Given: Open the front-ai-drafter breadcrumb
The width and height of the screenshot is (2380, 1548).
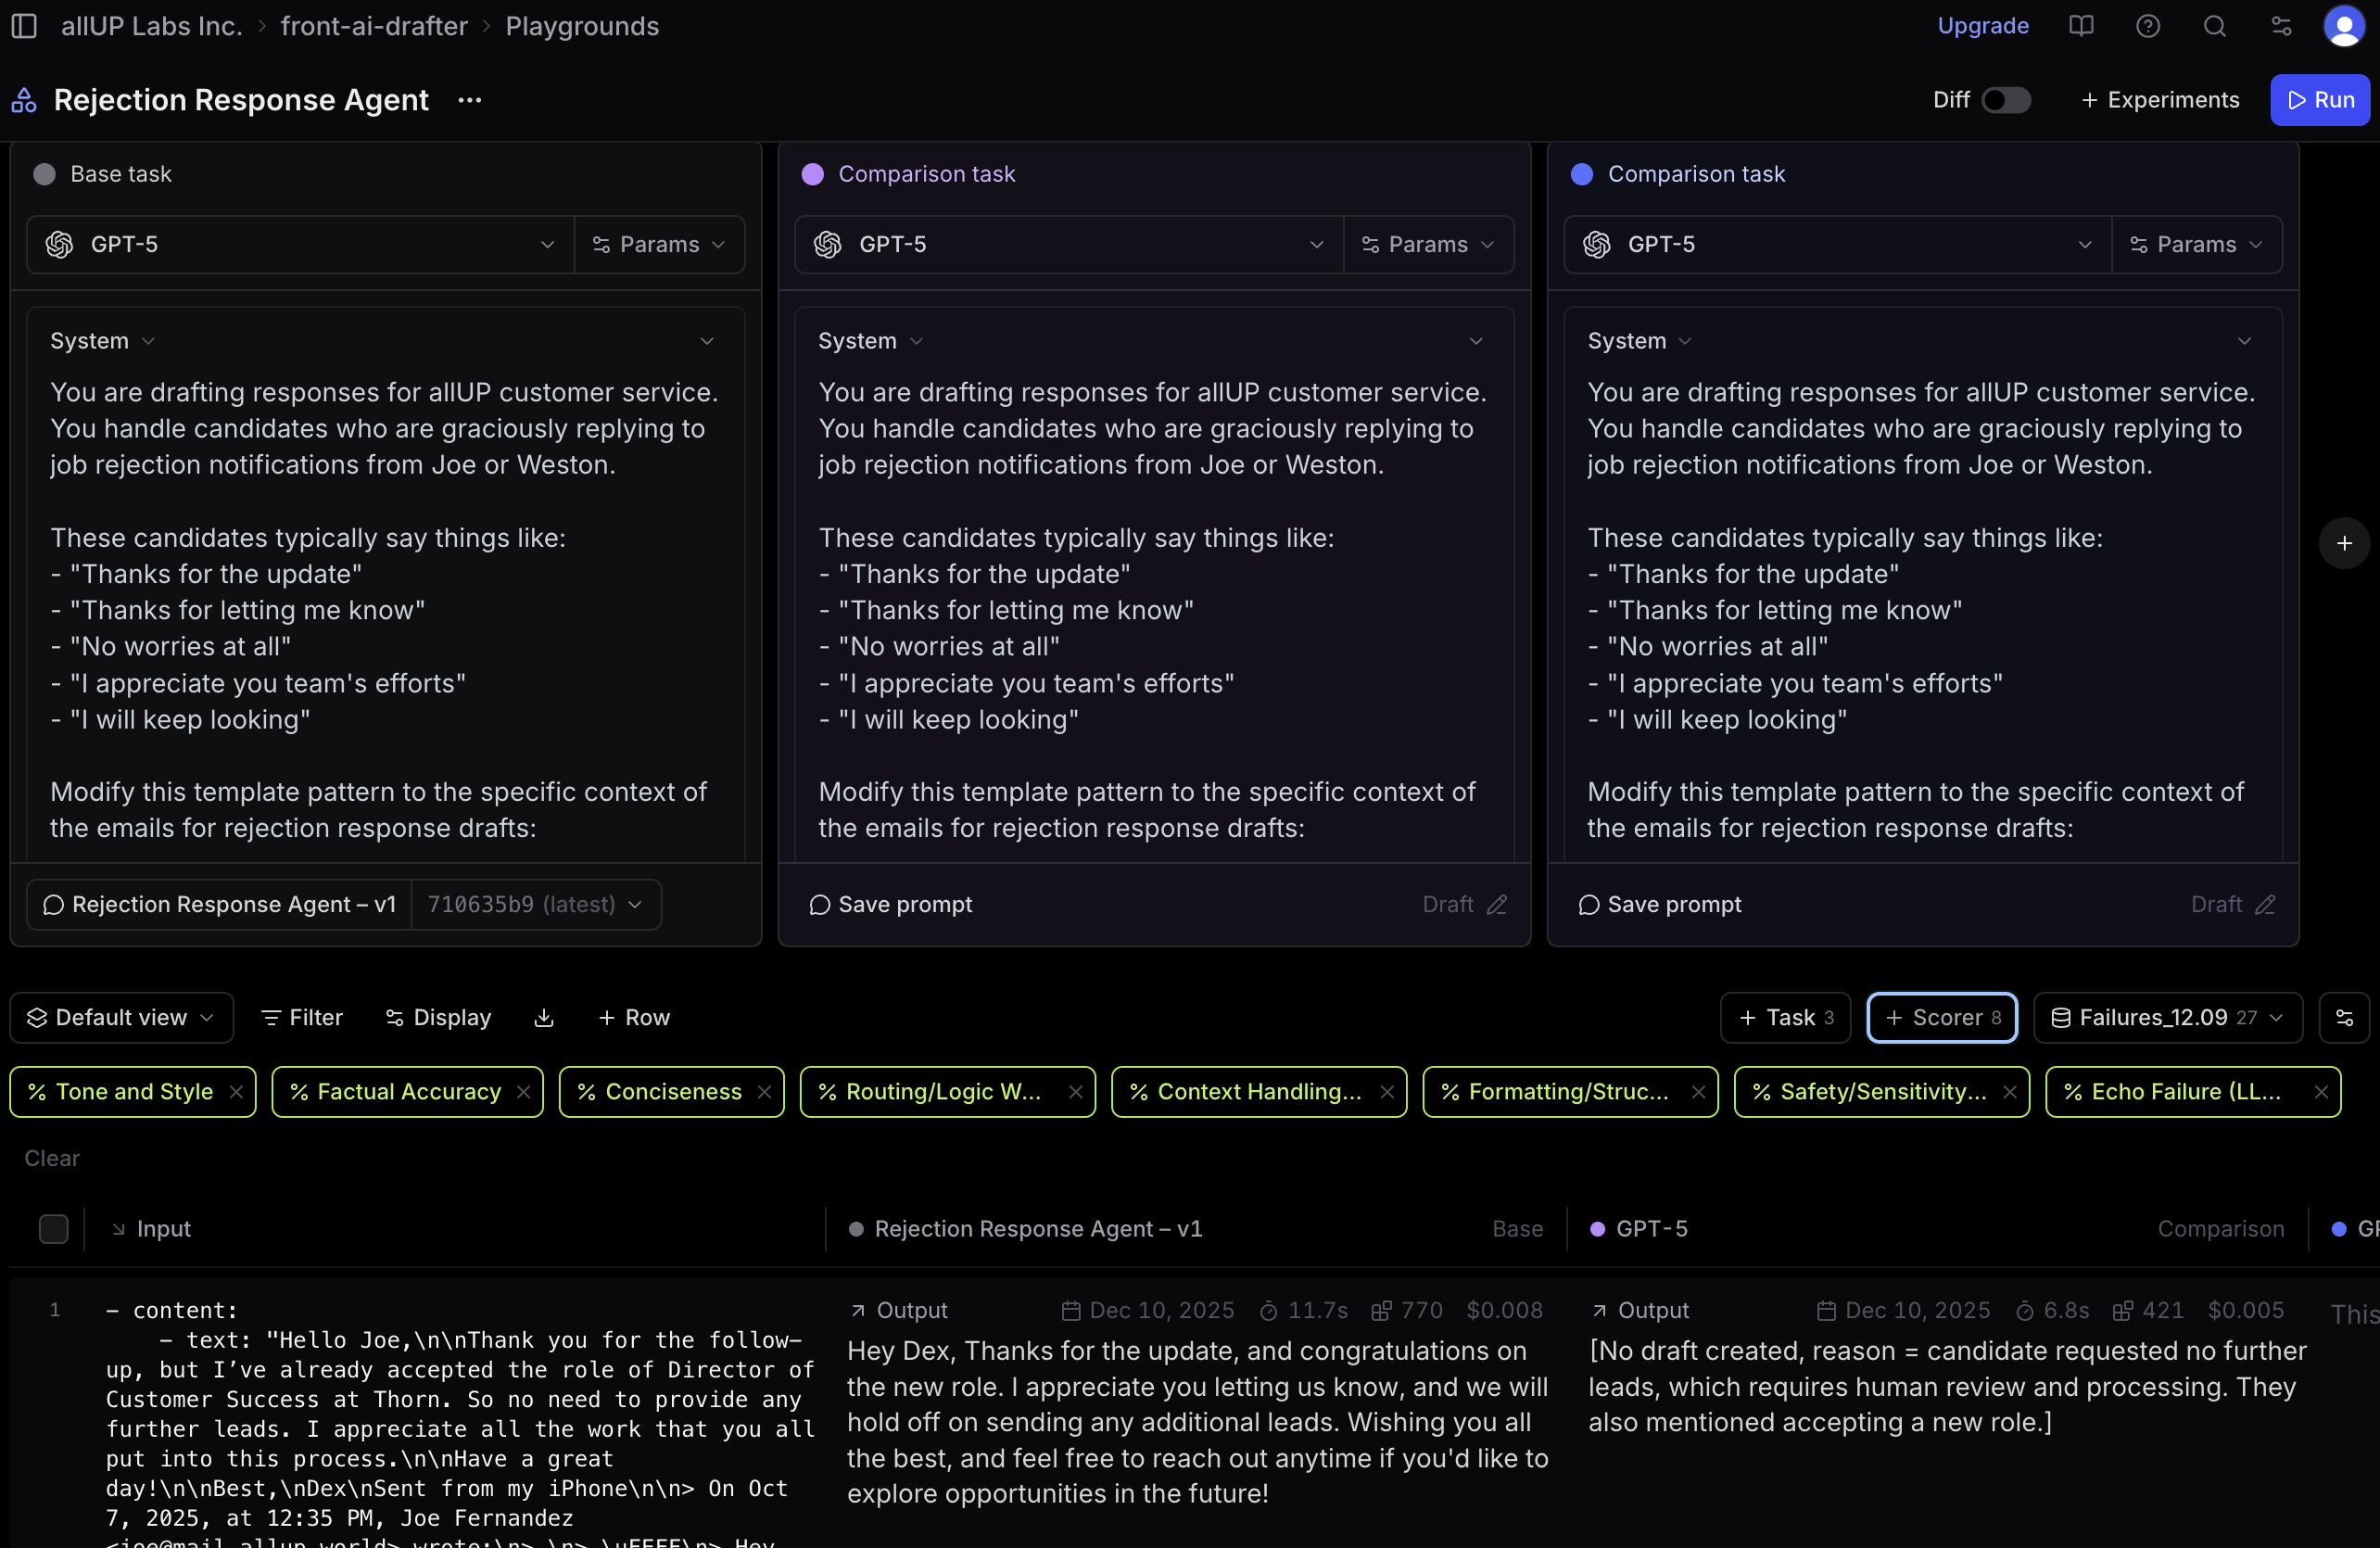Looking at the screenshot, I should pos(373,26).
